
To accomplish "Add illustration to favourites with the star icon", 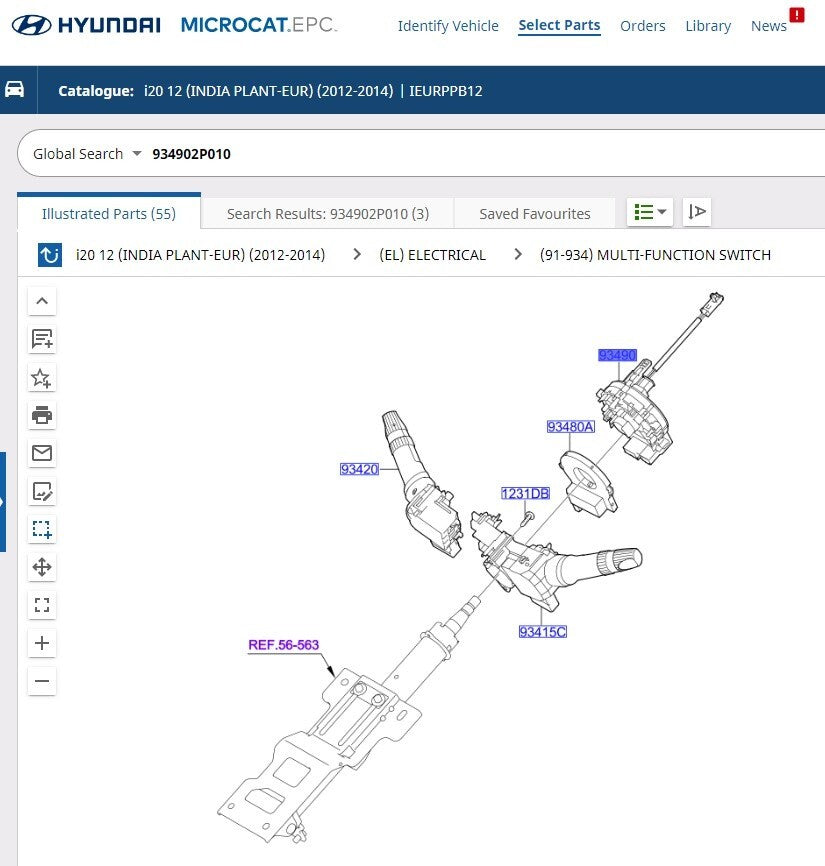I will click(42, 378).
